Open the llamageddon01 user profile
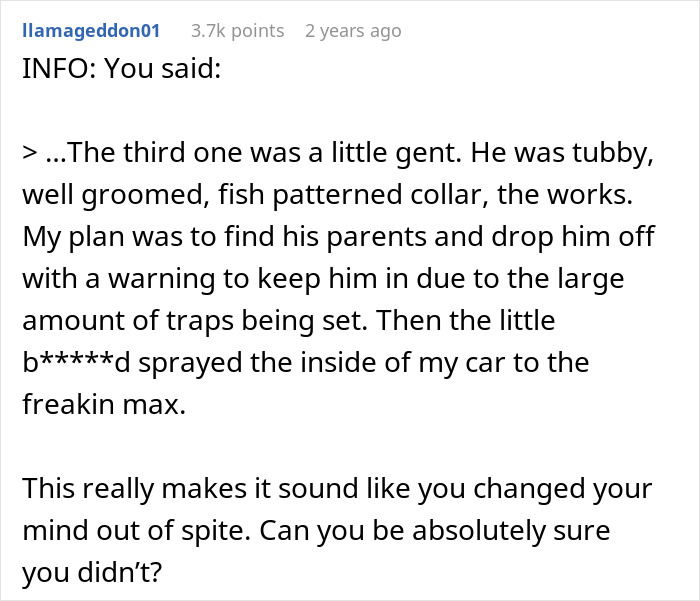This screenshot has width=700, height=601. click(x=91, y=31)
